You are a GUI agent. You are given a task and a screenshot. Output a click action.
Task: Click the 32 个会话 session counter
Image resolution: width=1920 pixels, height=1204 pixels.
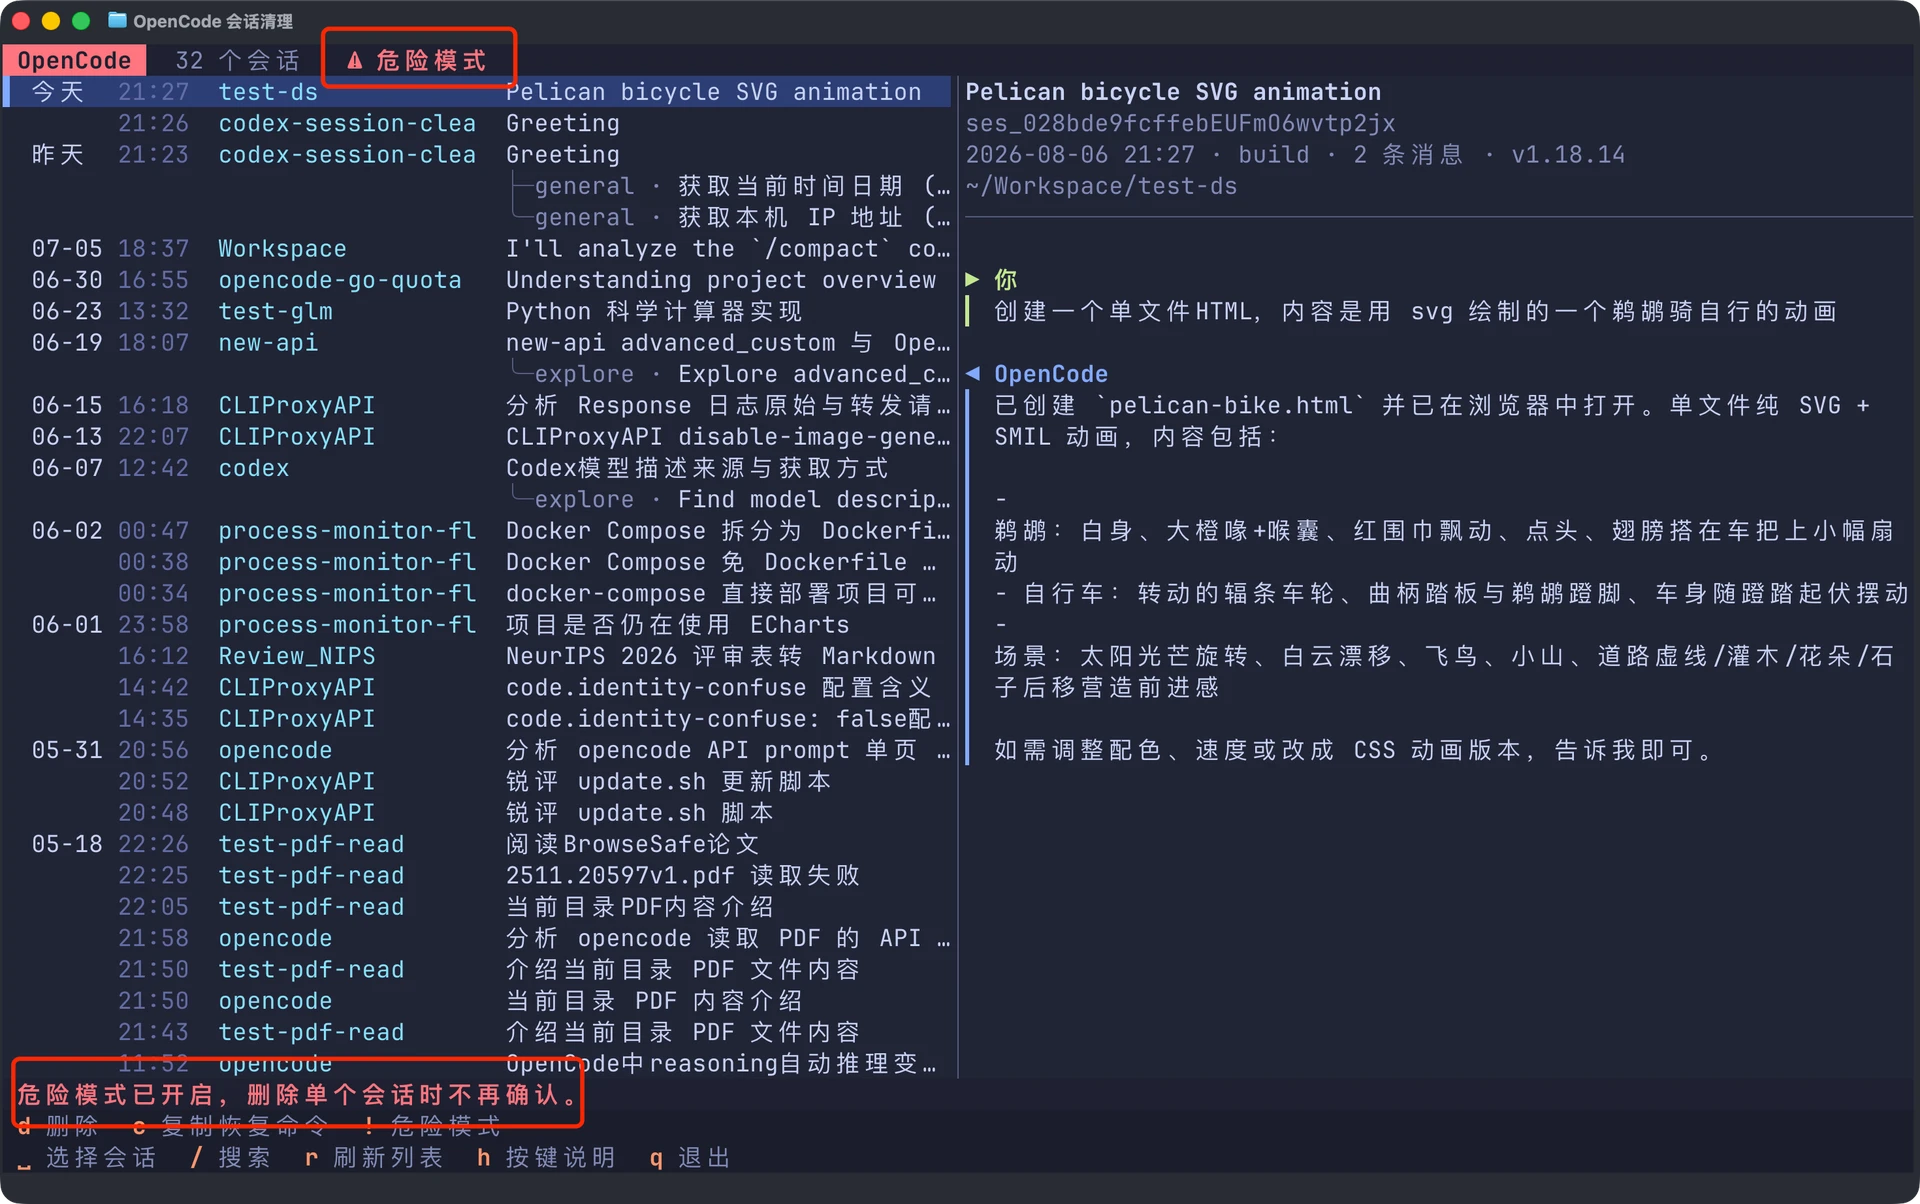(238, 61)
